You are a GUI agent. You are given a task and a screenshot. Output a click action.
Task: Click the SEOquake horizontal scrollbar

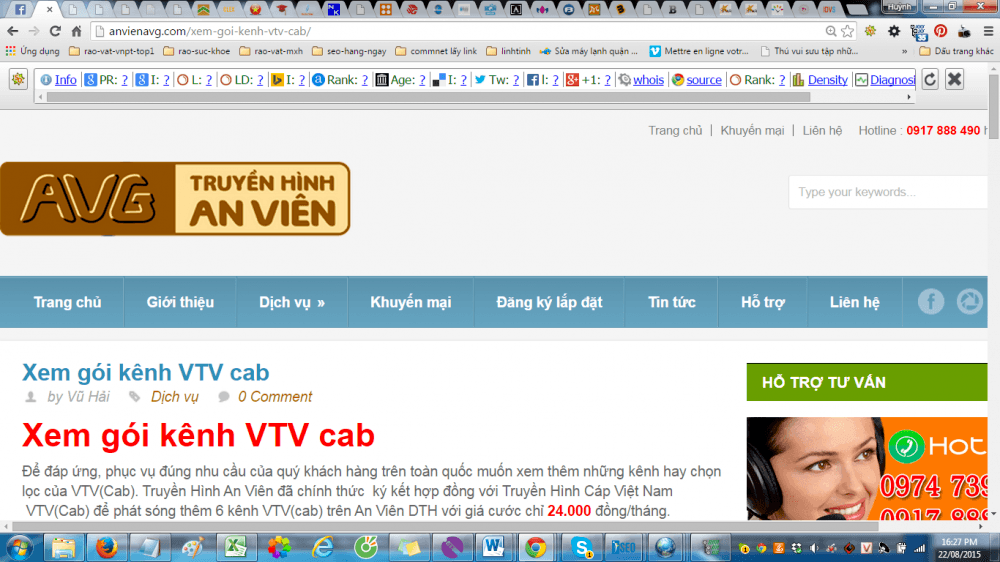click(429, 98)
